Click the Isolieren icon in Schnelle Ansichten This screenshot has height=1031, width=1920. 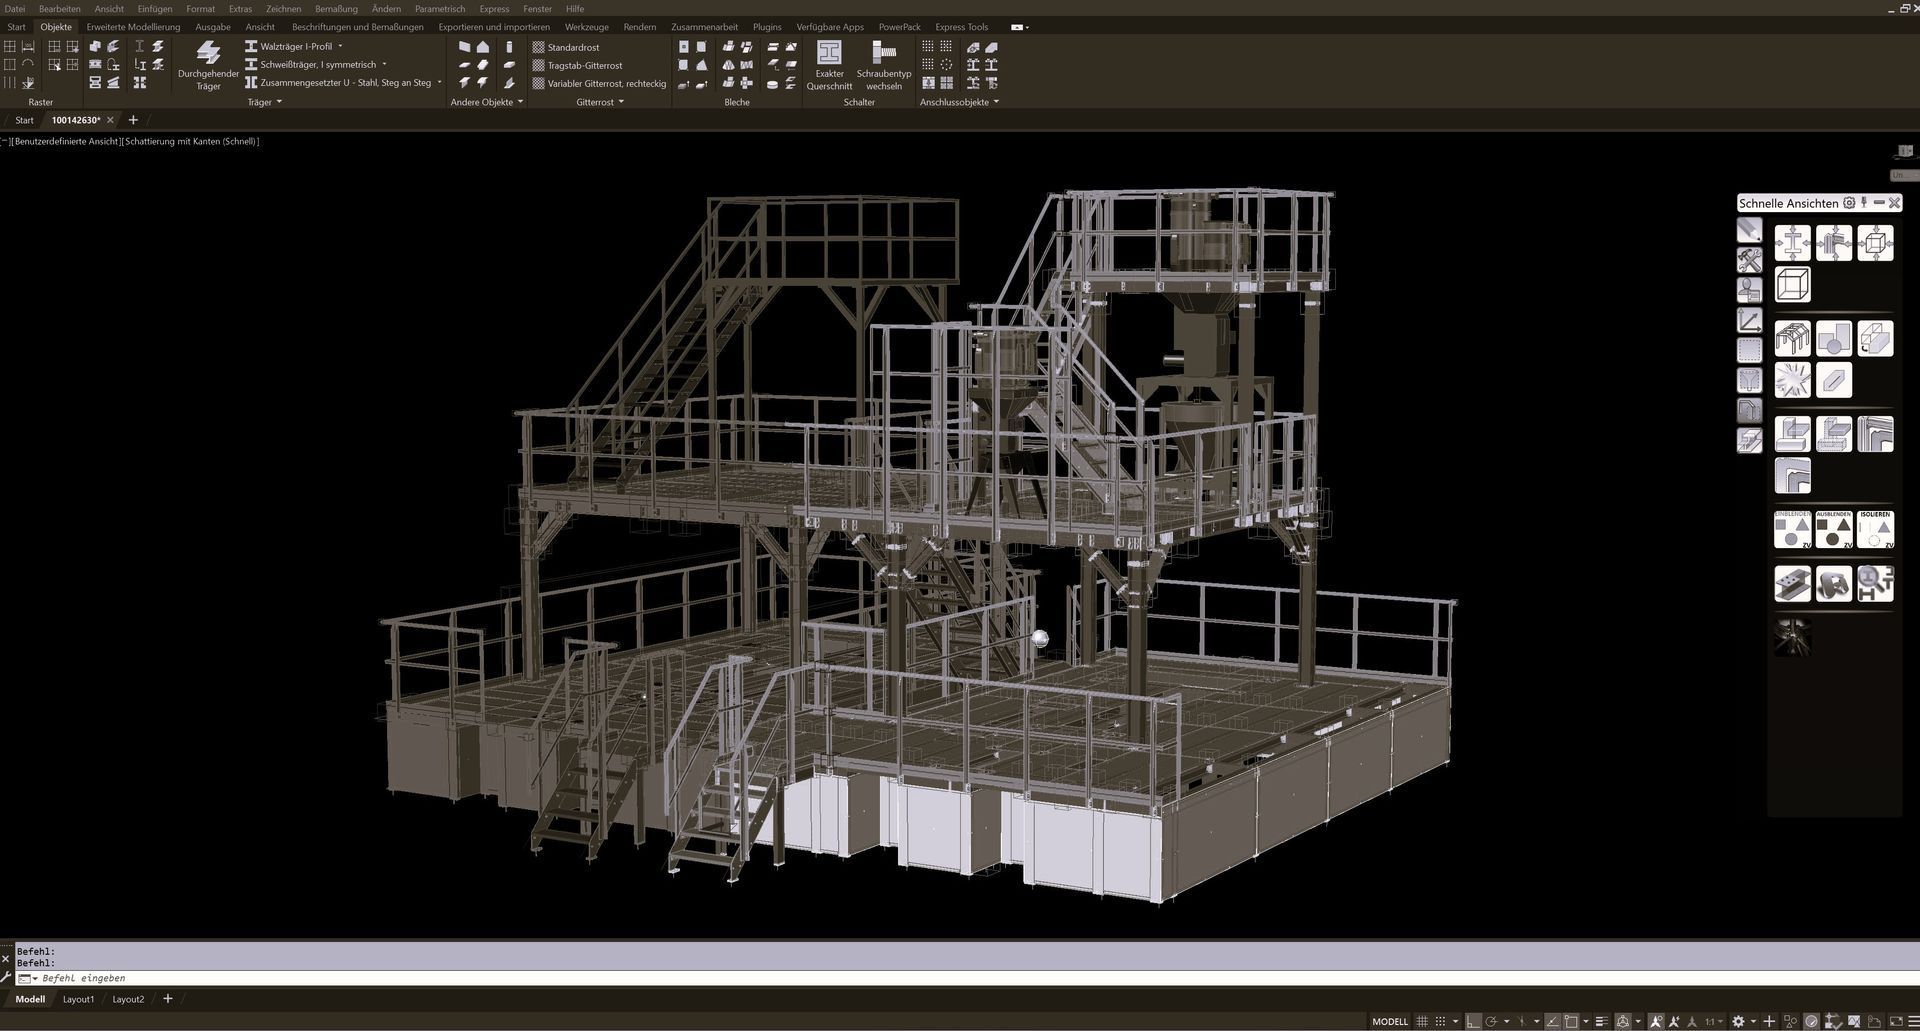click(x=1875, y=530)
